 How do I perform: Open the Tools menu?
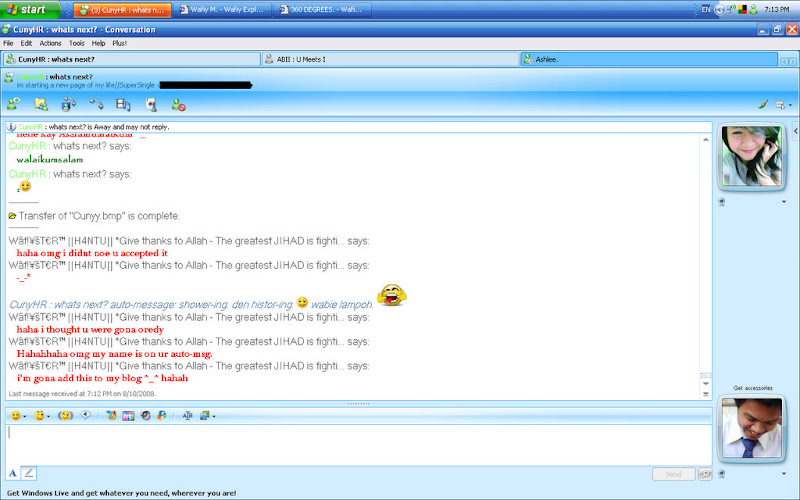coord(77,43)
